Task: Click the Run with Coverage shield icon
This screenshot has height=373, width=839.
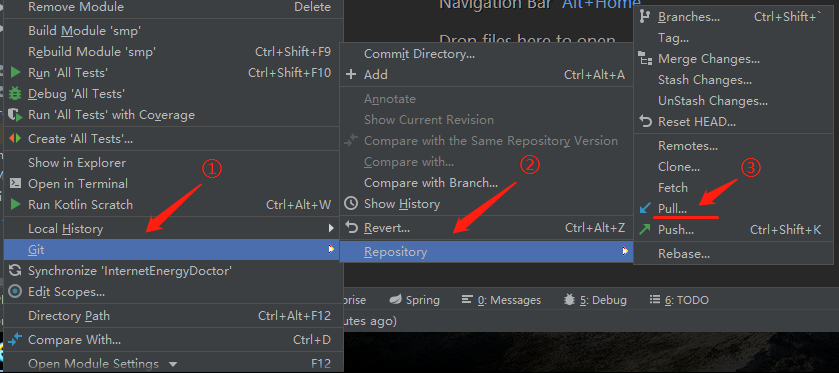Action: click(16, 115)
